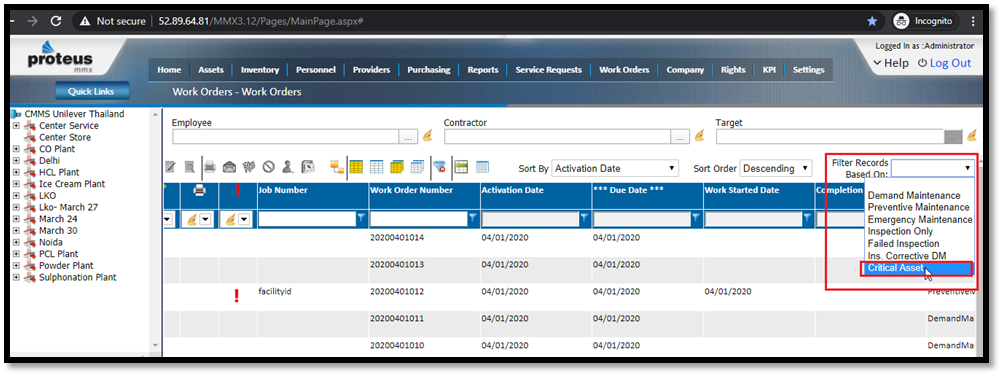This screenshot has height=376, width=1002.
Task: Click the pencil edit icon in toolbar
Action: click(x=171, y=168)
